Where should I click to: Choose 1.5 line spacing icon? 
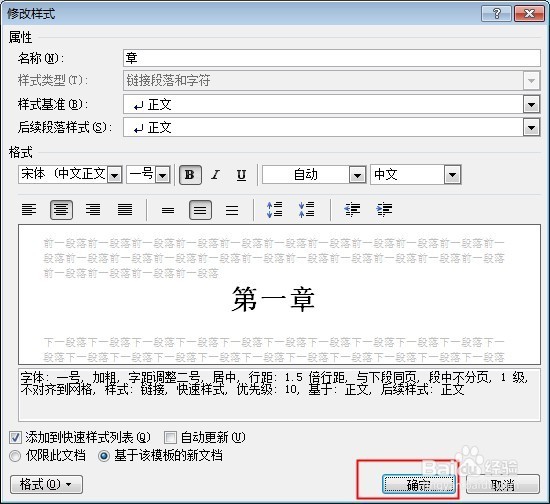(x=200, y=210)
